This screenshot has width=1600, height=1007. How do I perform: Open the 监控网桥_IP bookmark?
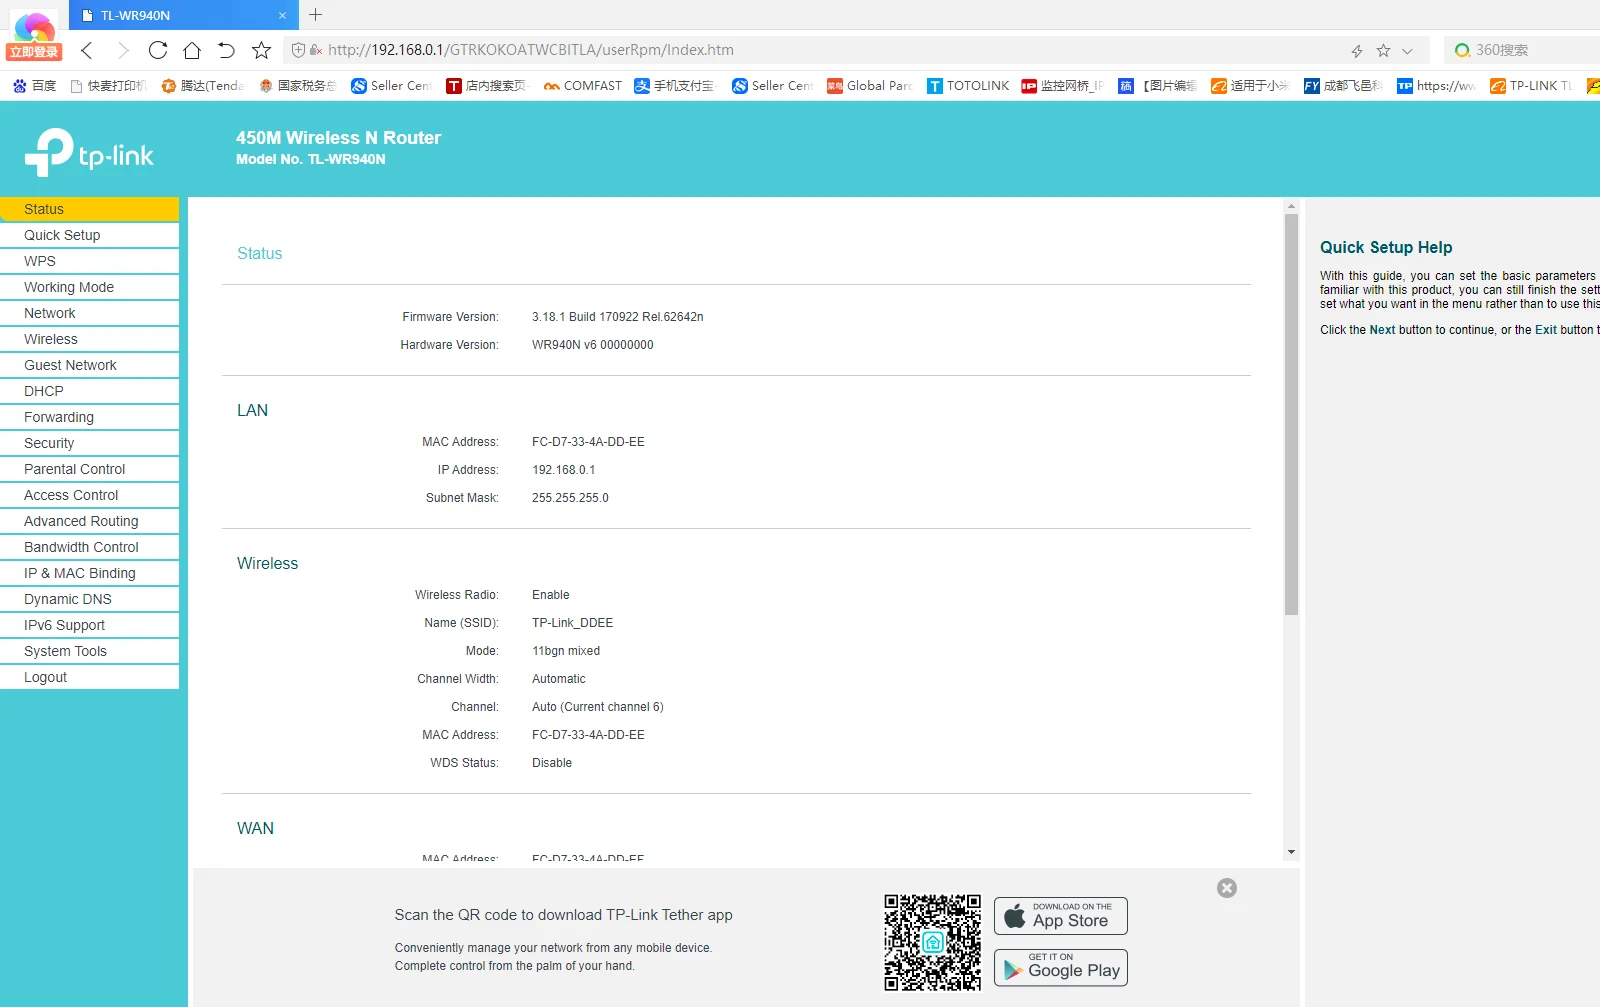(x=1062, y=86)
